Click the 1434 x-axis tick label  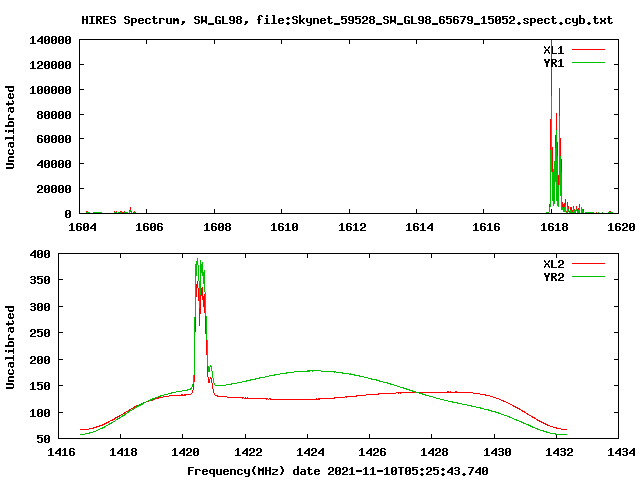[x=621, y=452]
